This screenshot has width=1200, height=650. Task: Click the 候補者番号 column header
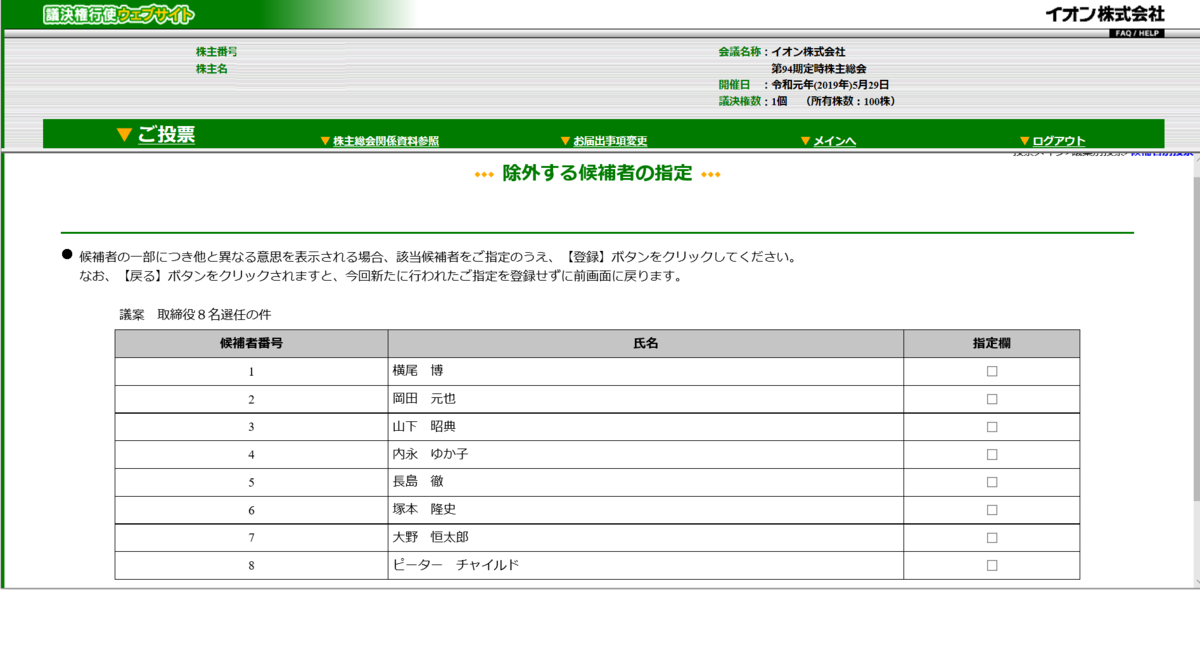point(251,343)
